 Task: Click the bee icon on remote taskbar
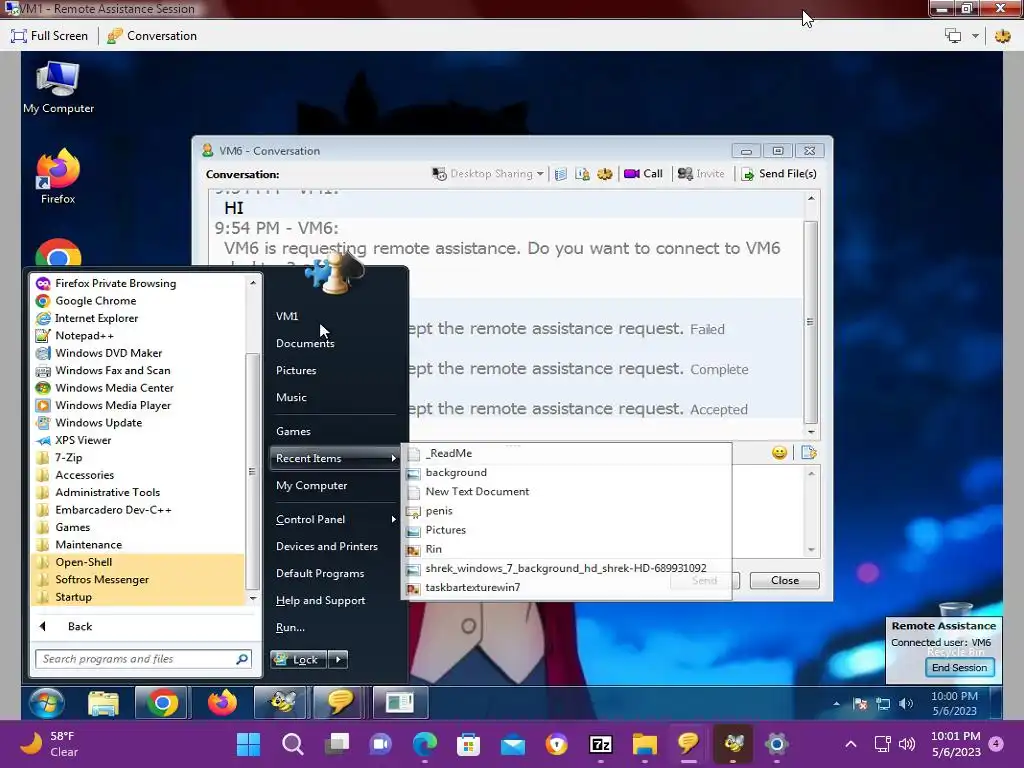(x=281, y=703)
